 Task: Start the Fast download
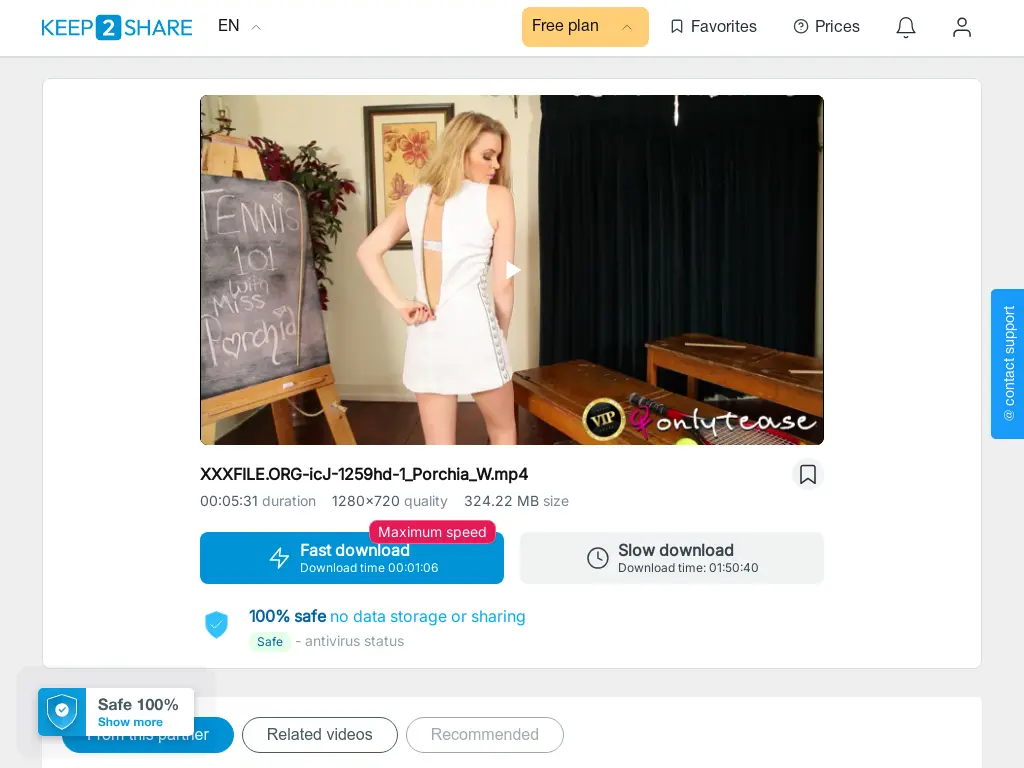tap(352, 558)
